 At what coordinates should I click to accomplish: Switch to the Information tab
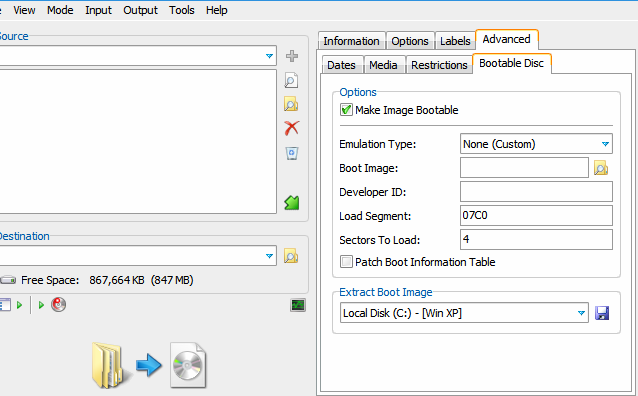[x=352, y=41]
